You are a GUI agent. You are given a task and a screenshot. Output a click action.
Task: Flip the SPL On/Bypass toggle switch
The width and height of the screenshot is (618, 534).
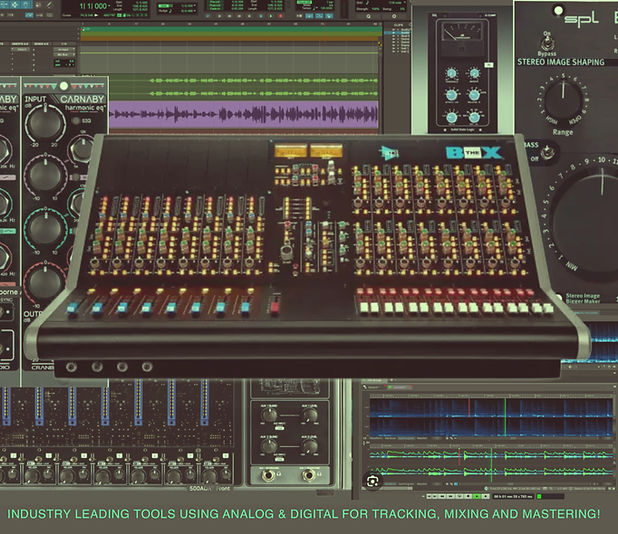[x=547, y=43]
